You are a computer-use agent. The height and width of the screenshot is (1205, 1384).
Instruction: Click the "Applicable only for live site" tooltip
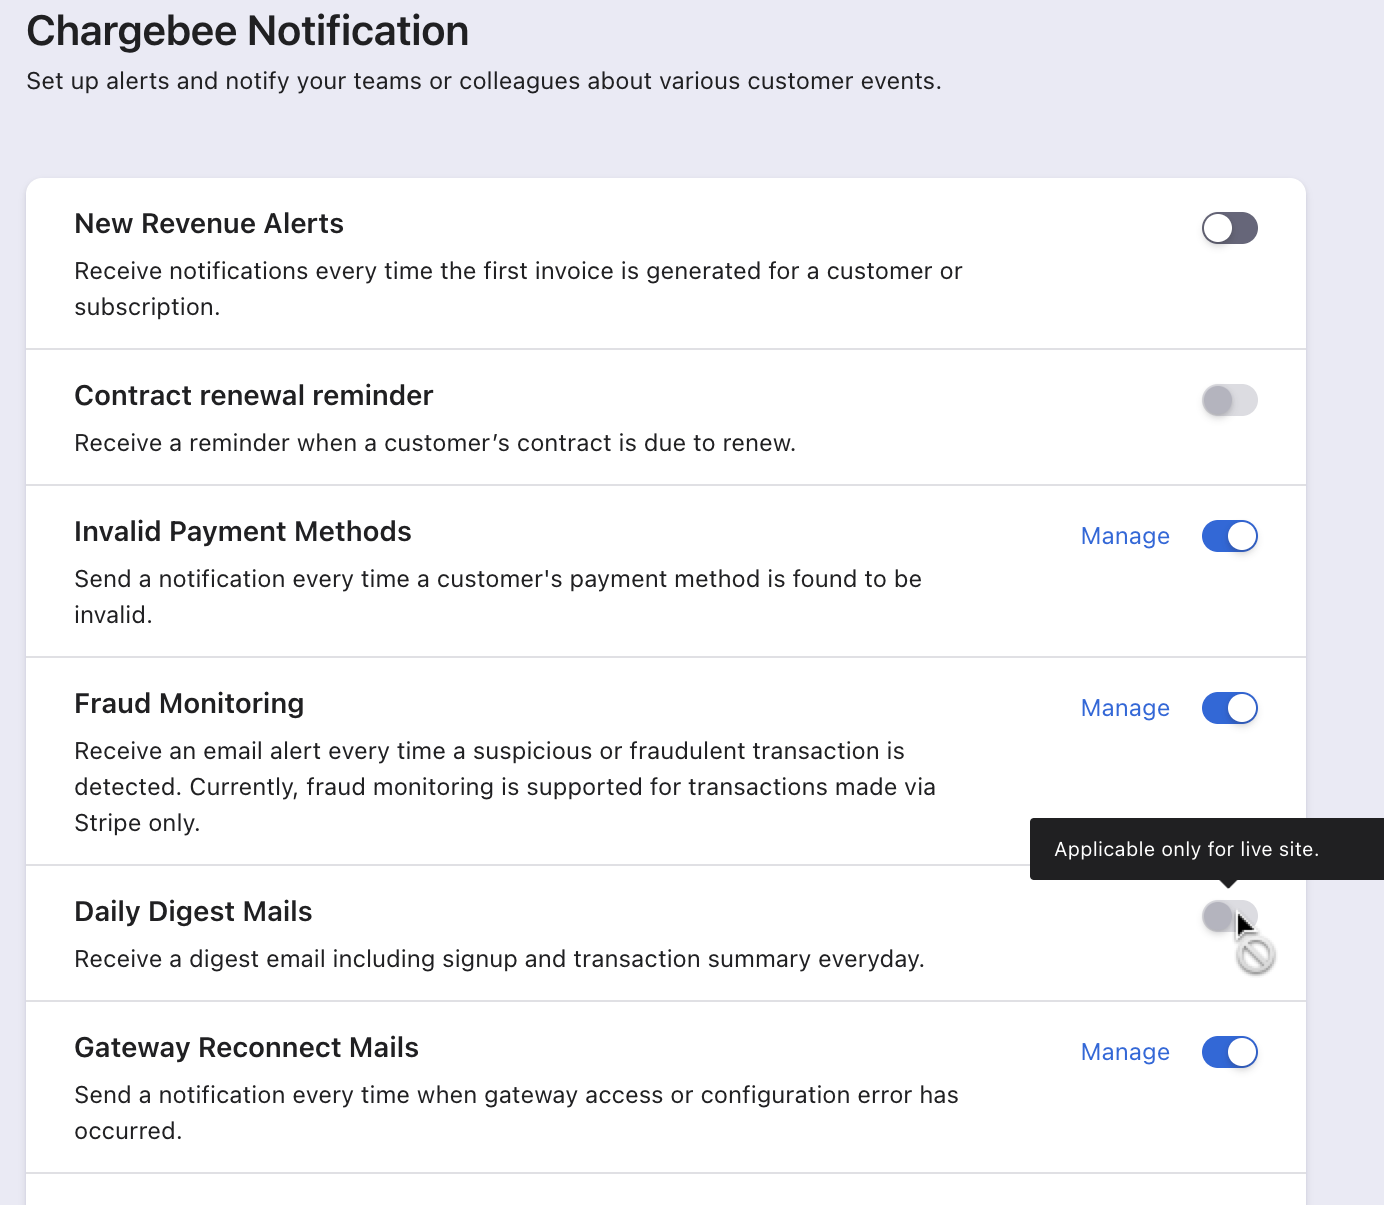click(x=1186, y=849)
